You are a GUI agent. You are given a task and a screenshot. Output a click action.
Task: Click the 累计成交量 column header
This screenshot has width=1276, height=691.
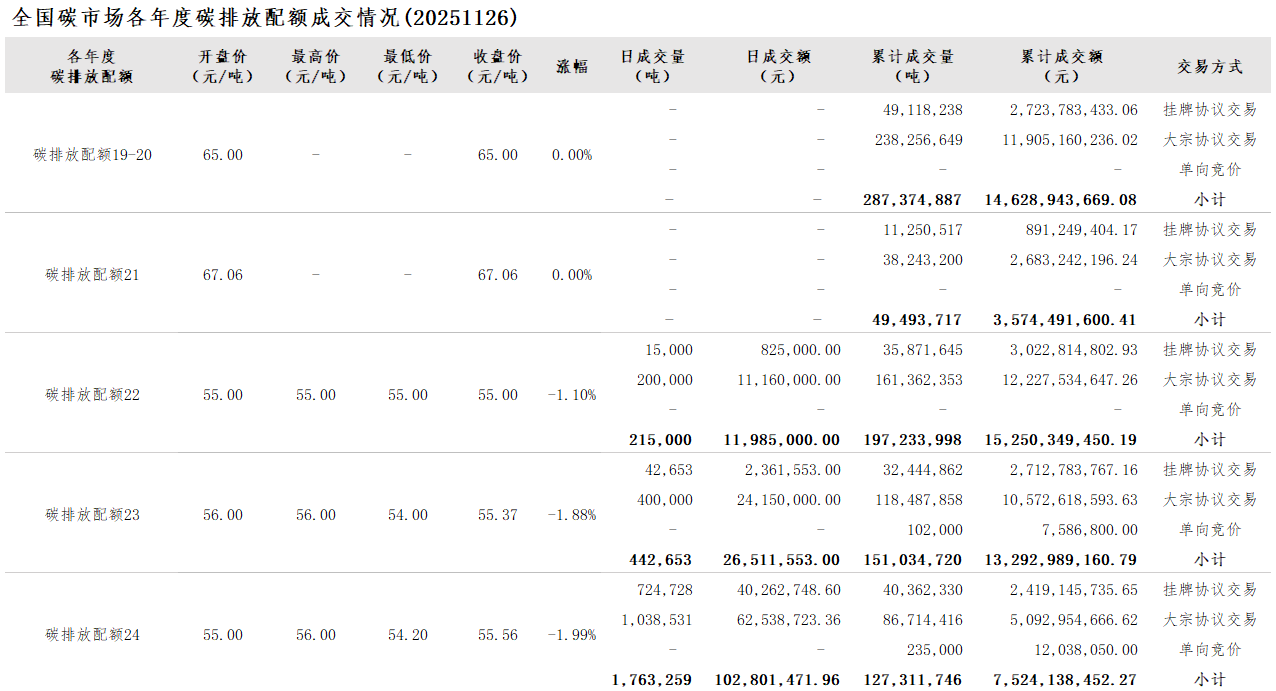click(913, 66)
